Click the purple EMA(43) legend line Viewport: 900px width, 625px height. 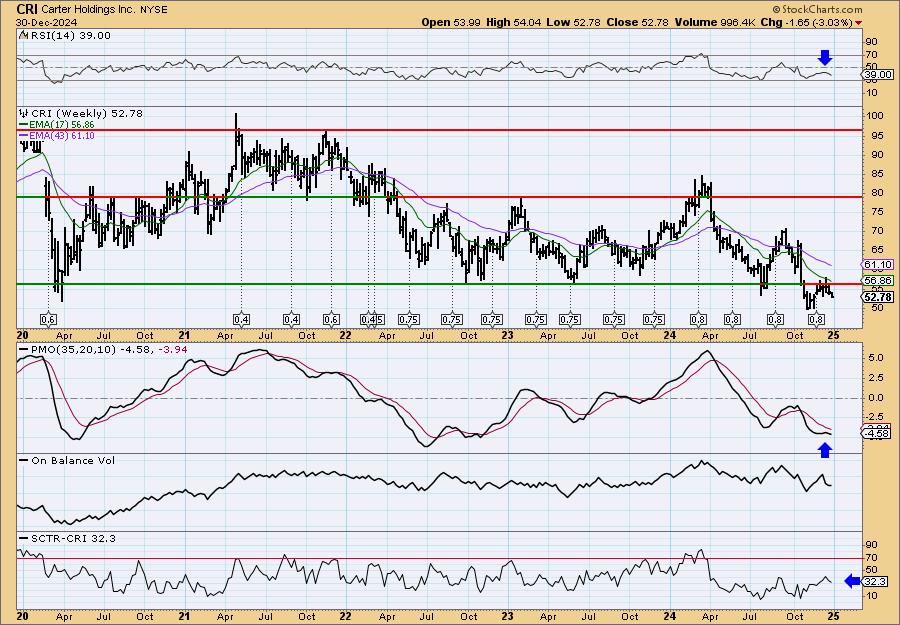point(24,135)
